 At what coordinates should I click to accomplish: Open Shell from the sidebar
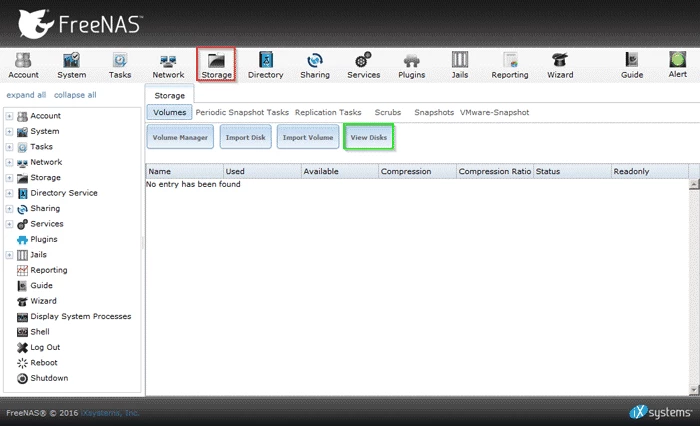point(33,332)
